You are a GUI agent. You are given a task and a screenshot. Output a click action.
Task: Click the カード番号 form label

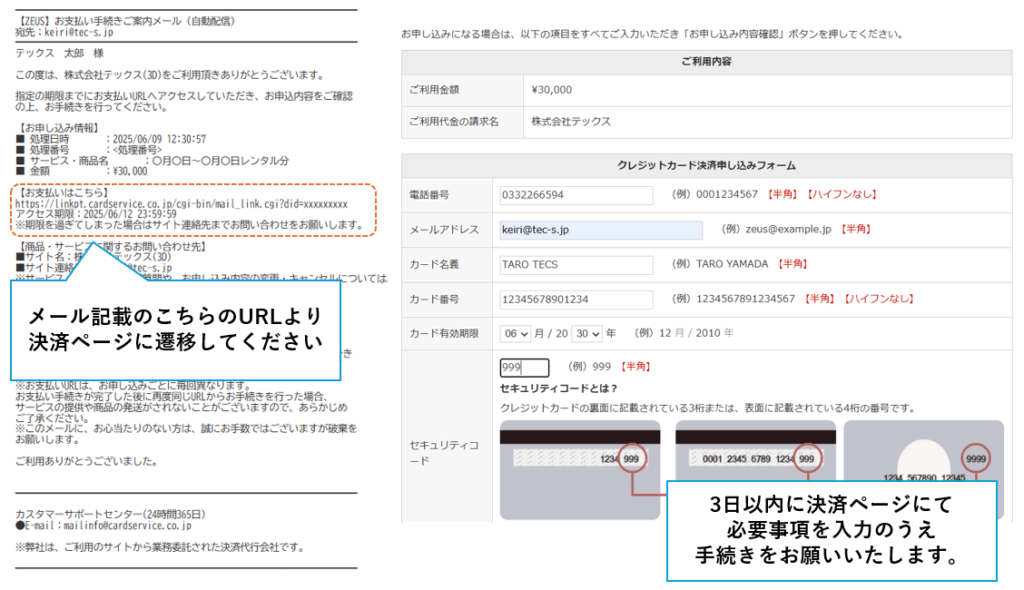pos(434,299)
